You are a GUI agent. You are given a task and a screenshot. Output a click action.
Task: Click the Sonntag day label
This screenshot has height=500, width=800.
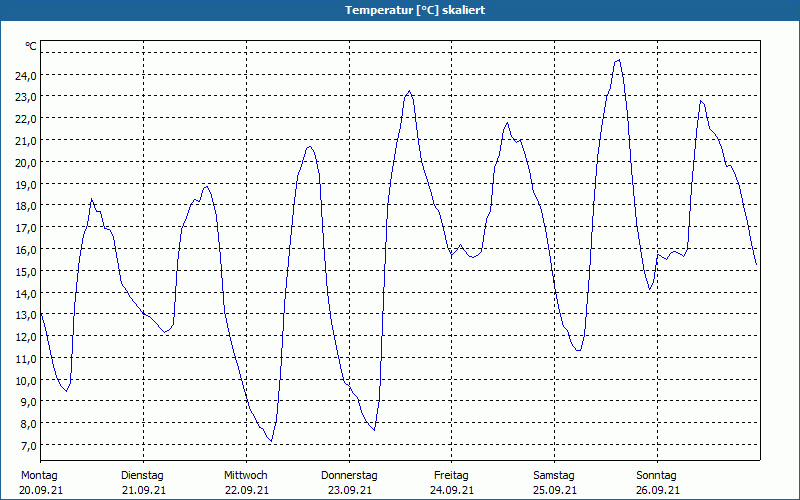pos(657,475)
